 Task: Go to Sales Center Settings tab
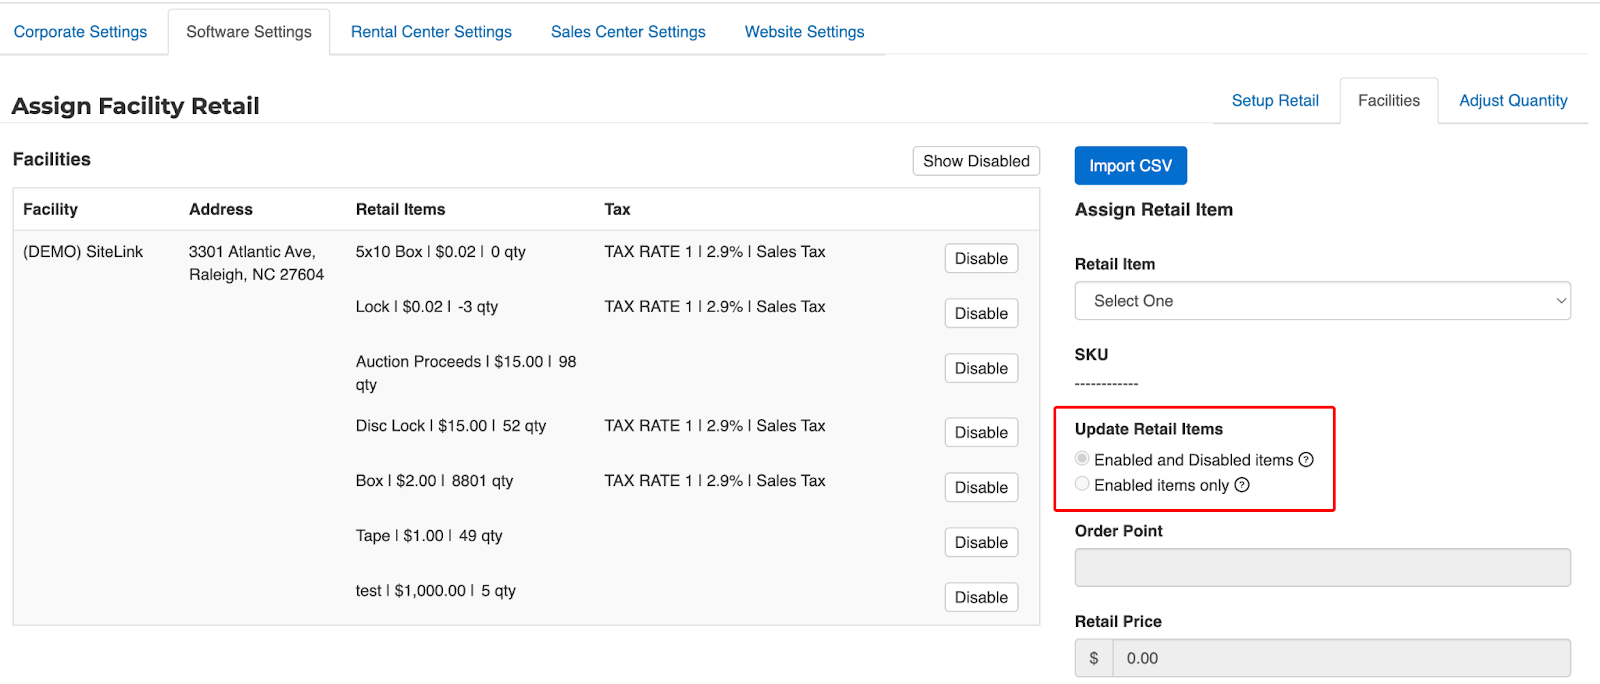tap(628, 32)
